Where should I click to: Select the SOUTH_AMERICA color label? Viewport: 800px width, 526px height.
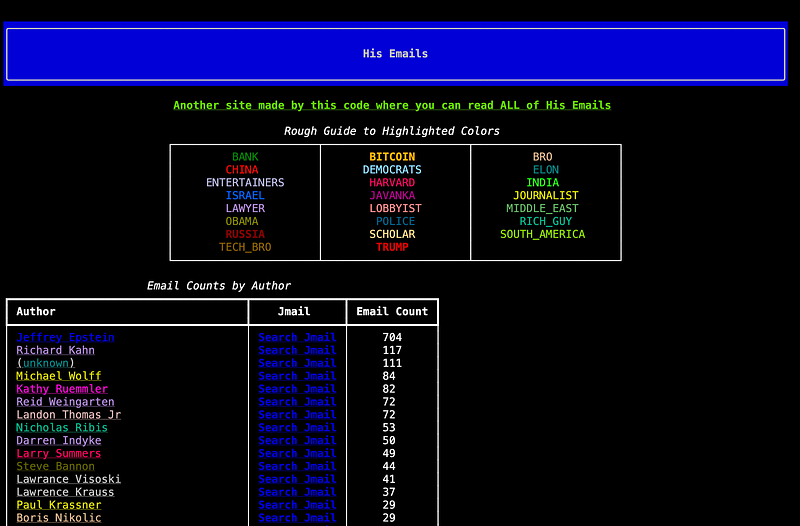tap(542, 234)
